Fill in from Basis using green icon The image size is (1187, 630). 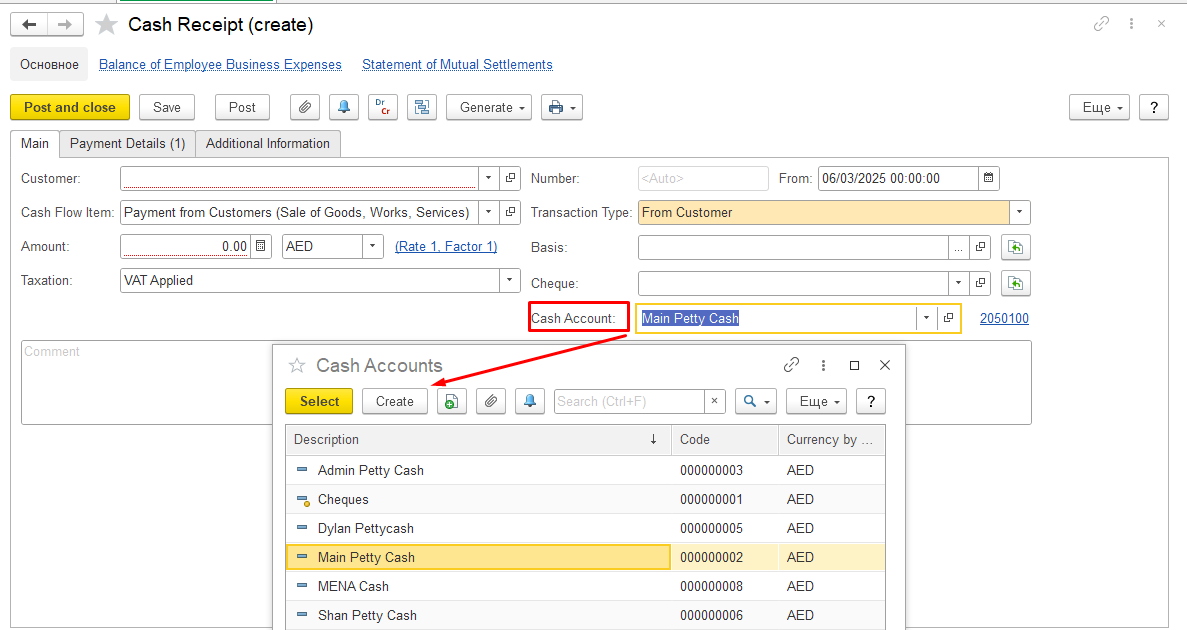1016,248
